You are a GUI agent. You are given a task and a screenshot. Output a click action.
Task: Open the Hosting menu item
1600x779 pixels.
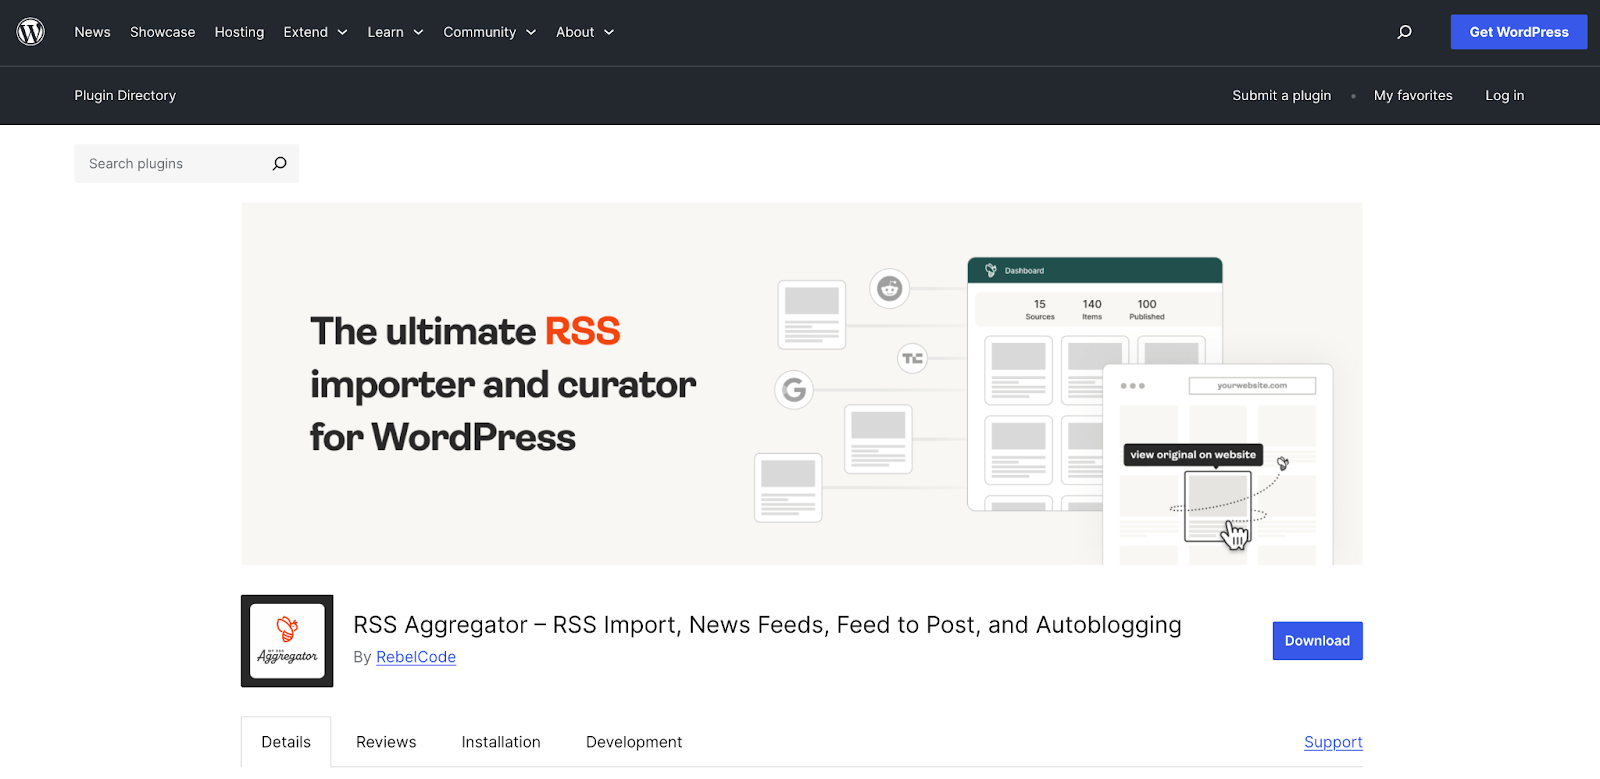click(239, 32)
